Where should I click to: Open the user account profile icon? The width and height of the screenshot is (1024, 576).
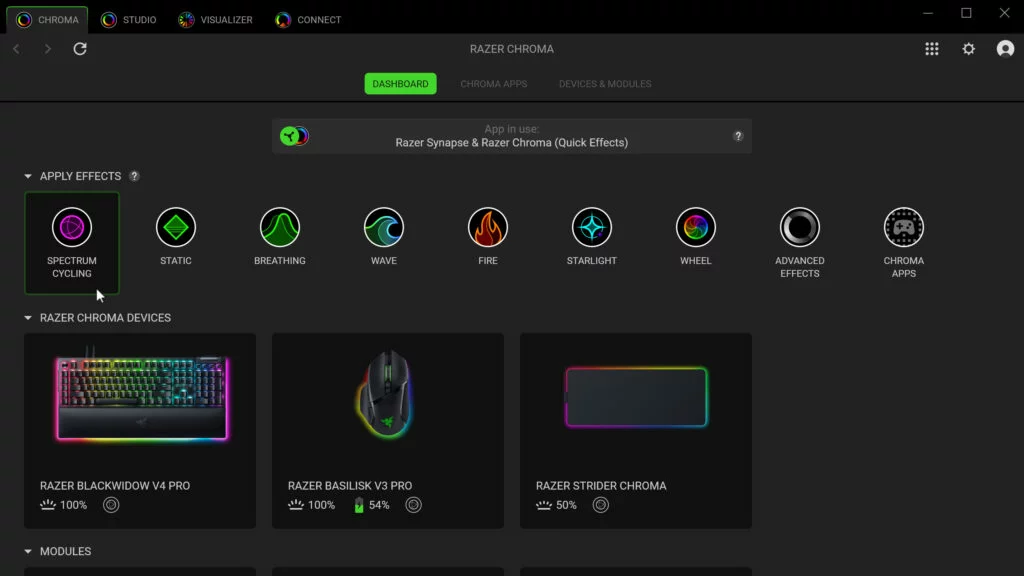coord(1005,49)
